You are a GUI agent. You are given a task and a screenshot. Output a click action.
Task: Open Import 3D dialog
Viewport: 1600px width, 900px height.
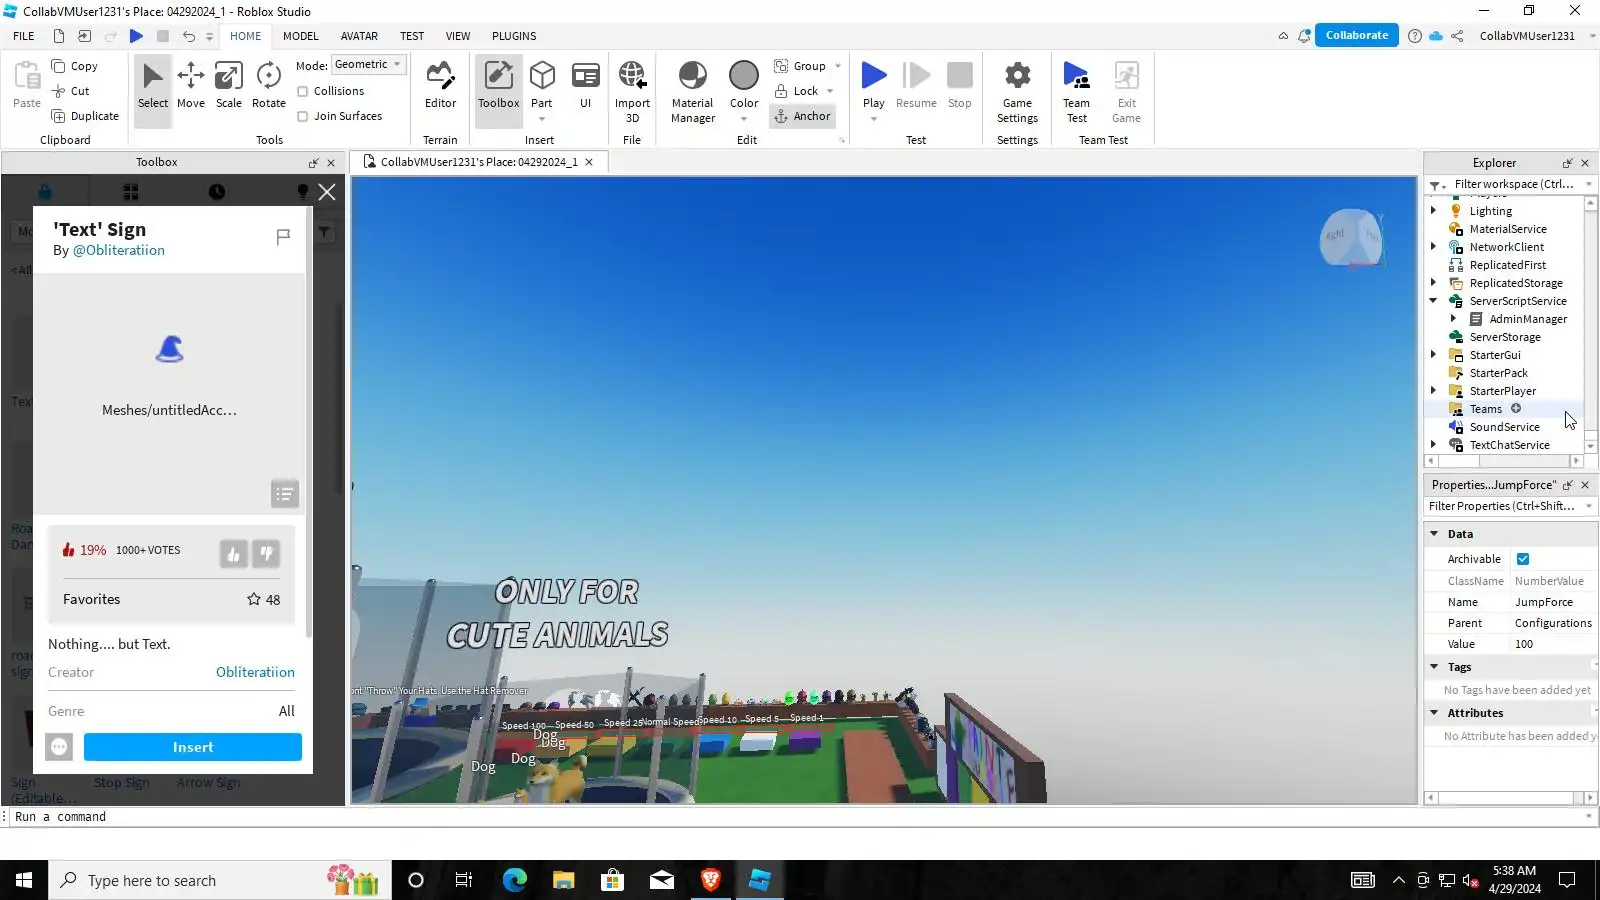(632, 91)
